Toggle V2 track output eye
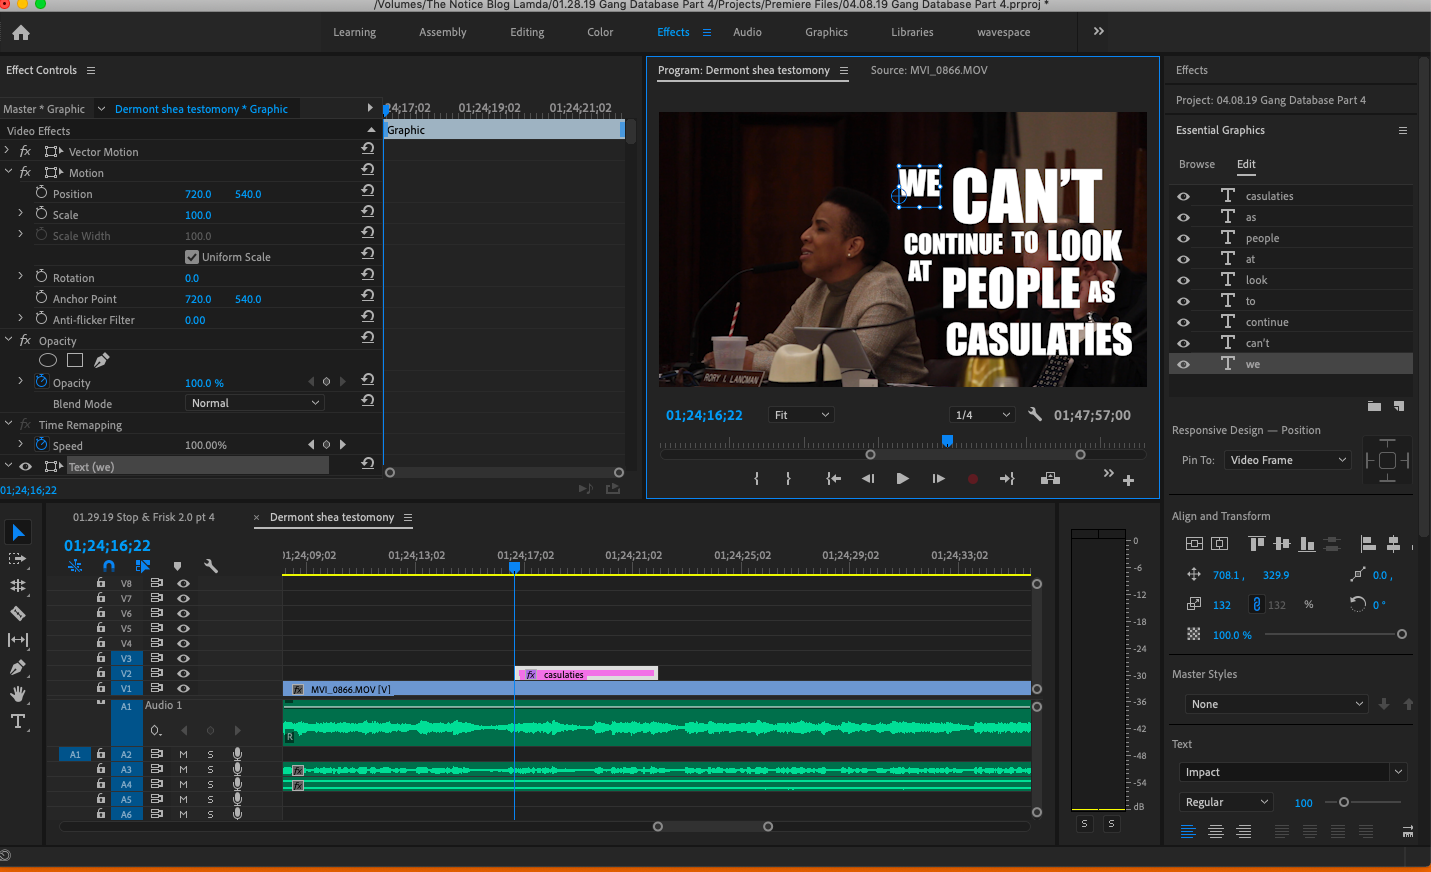The width and height of the screenshot is (1431, 872). pyautogui.click(x=183, y=673)
